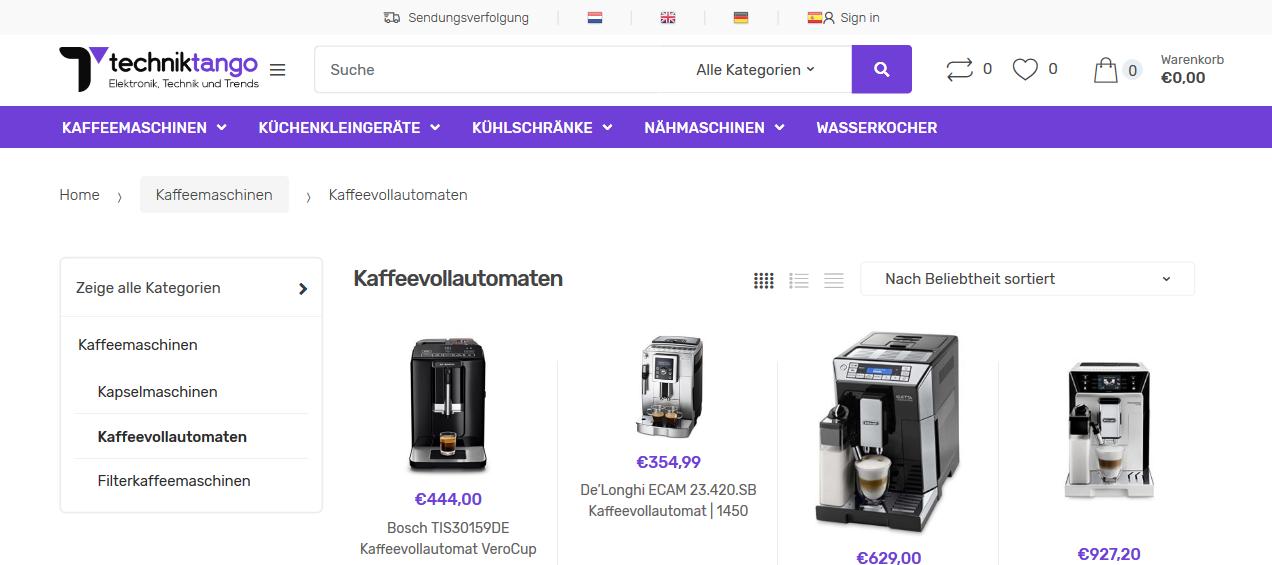Select the small grid view layout
Viewport: 1272px width, 565px height.
pyautogui.click(x=764, y=281)
